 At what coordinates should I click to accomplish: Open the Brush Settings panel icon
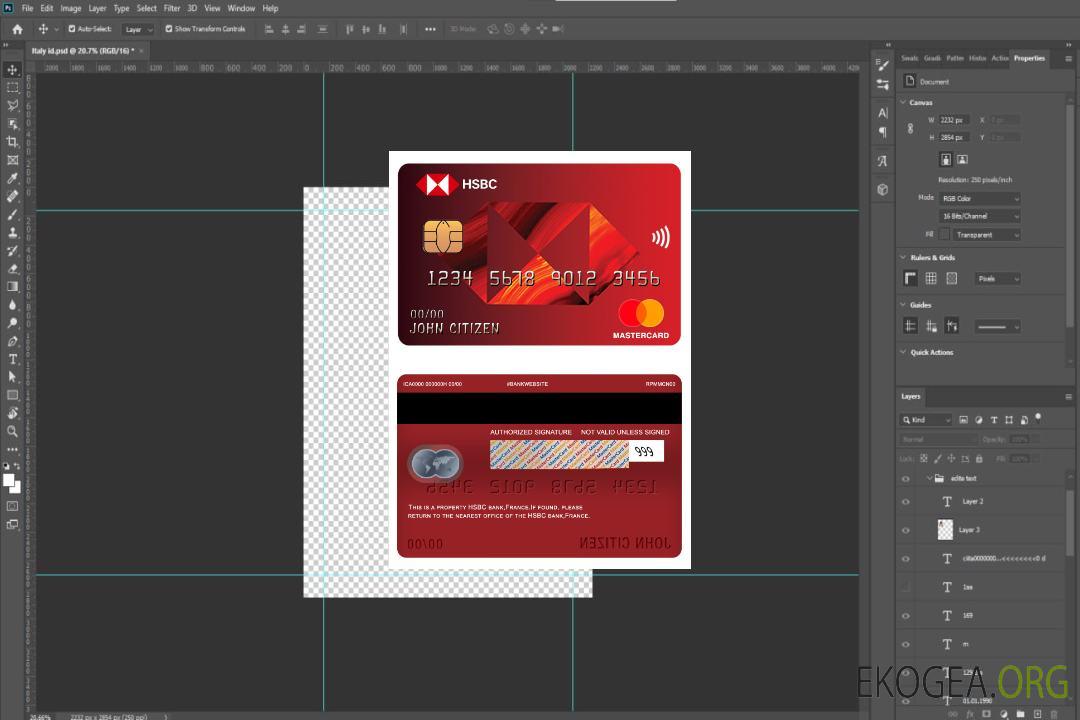click(x=882, y=65)
